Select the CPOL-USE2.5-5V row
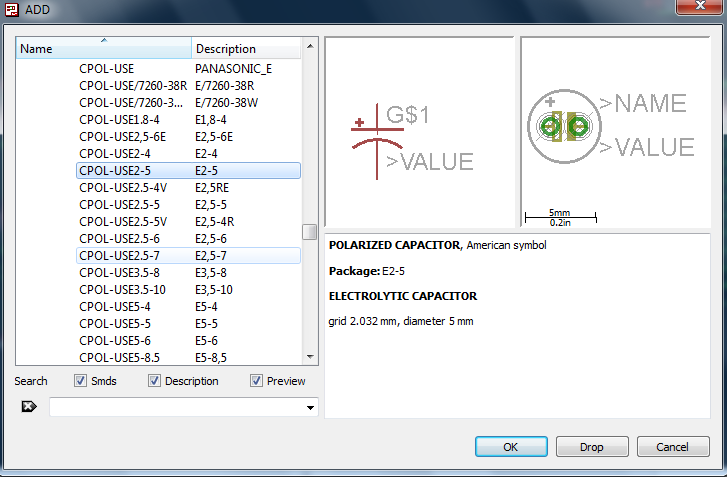 click(188, 222)
